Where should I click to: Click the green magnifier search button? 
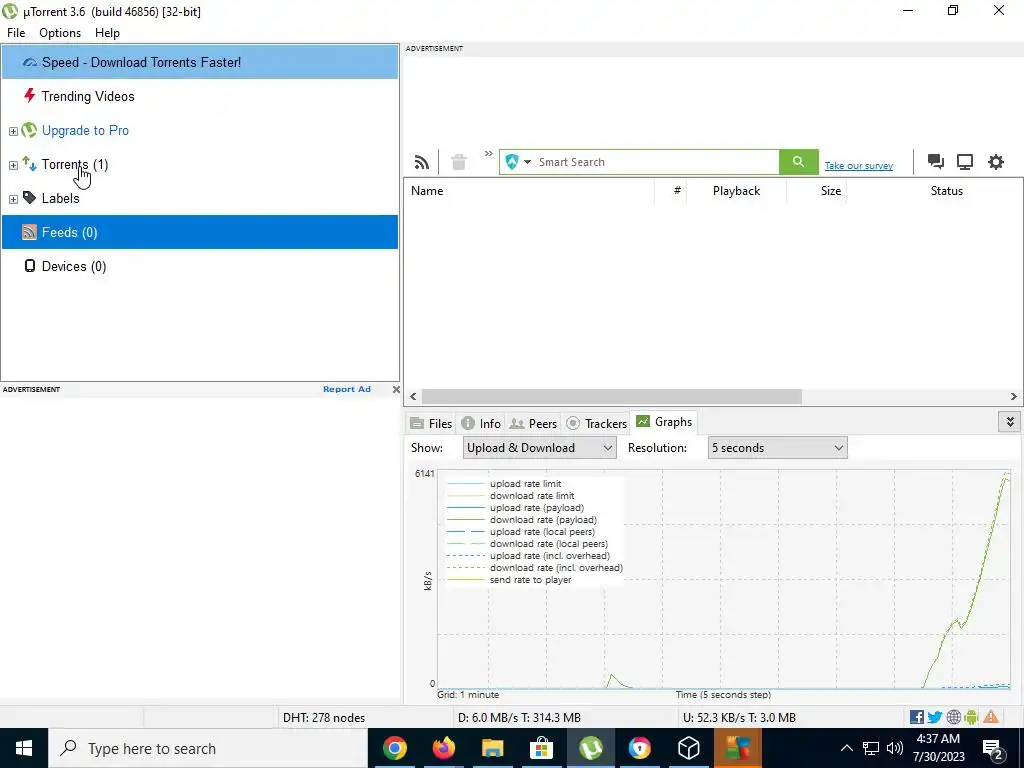click(x=798, y=162)
